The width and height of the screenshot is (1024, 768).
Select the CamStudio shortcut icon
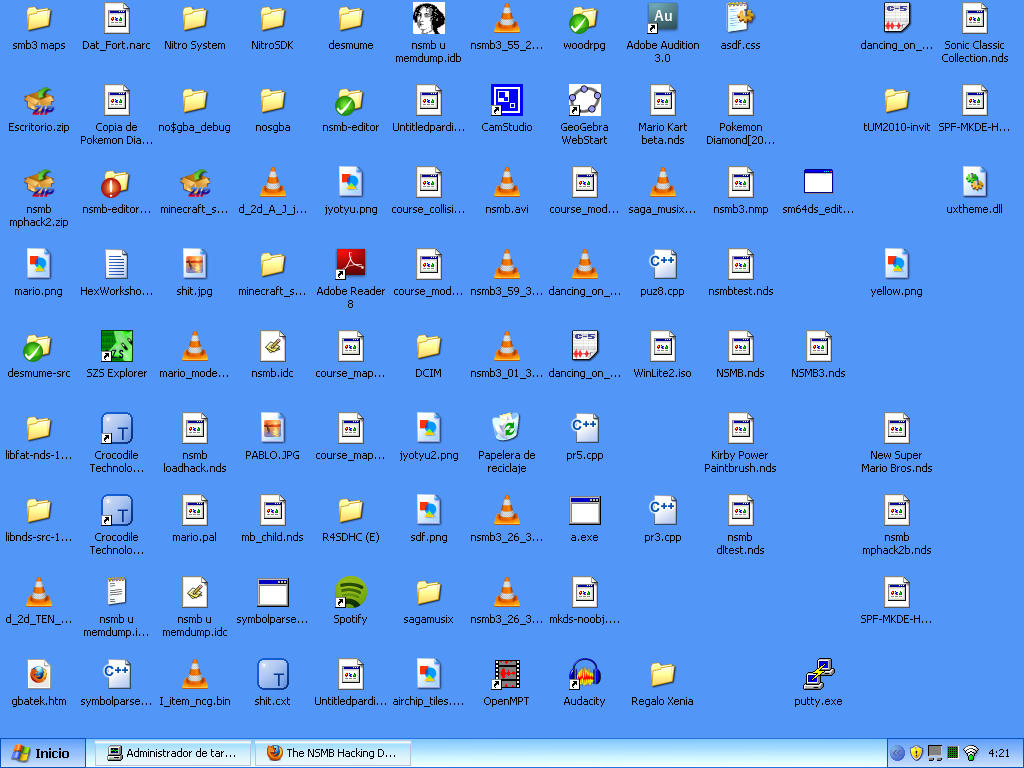[506, 101]
